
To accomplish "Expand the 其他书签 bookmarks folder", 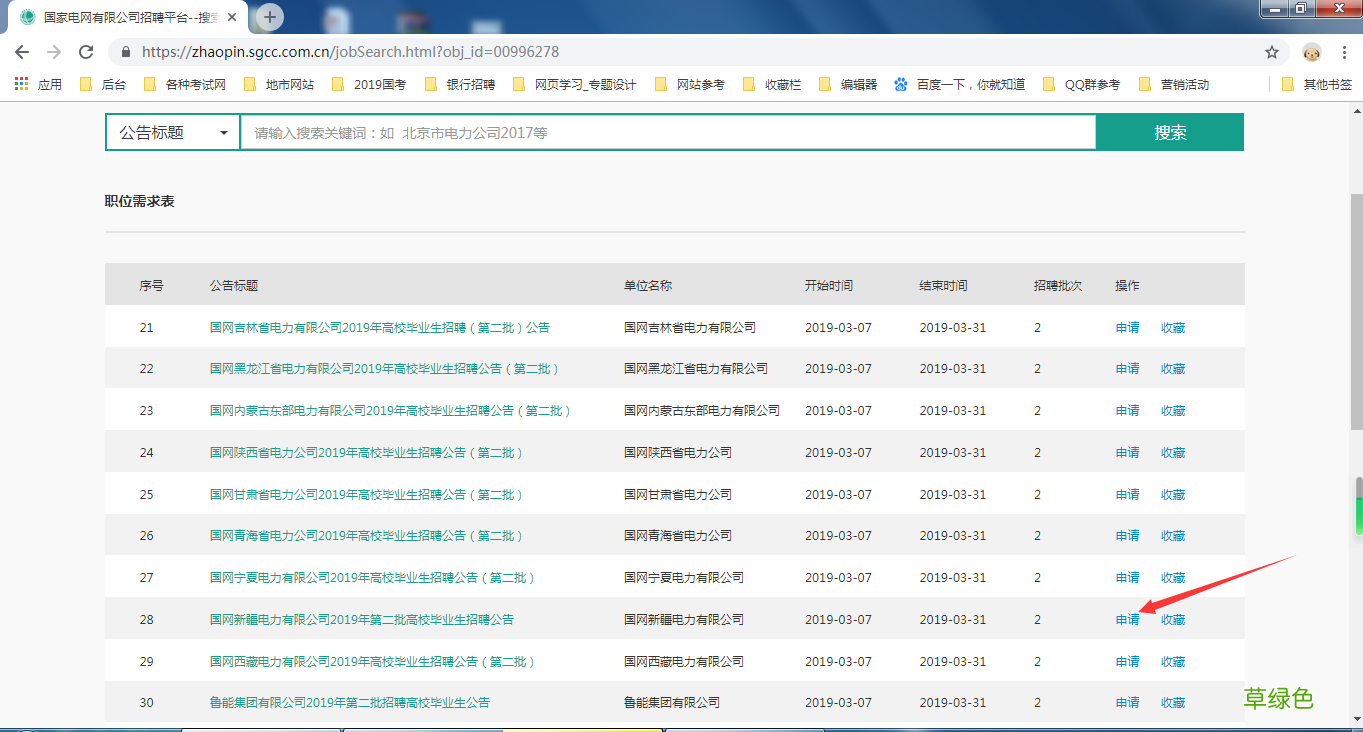I will pos(1320,84).
